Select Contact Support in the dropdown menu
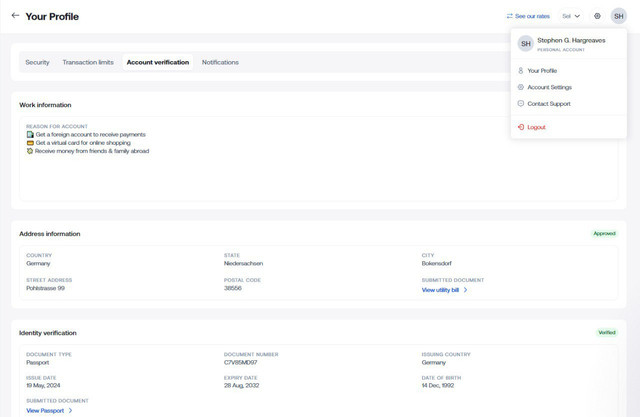 [549, 104]
